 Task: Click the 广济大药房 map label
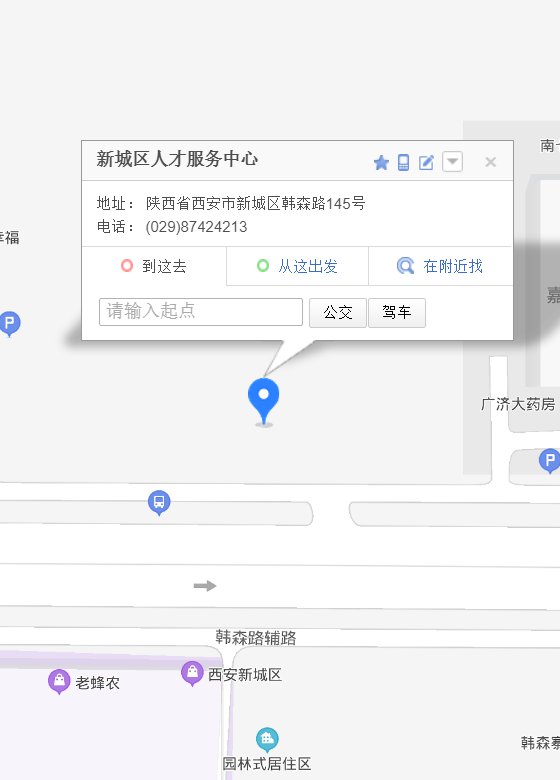coord(518,404)
